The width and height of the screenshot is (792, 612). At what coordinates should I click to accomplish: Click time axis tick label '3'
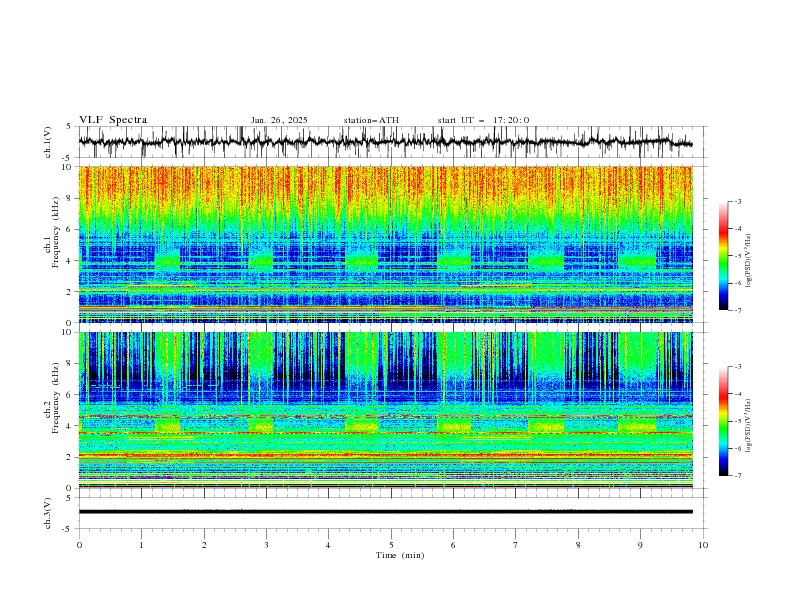click(x=266, y=545)
